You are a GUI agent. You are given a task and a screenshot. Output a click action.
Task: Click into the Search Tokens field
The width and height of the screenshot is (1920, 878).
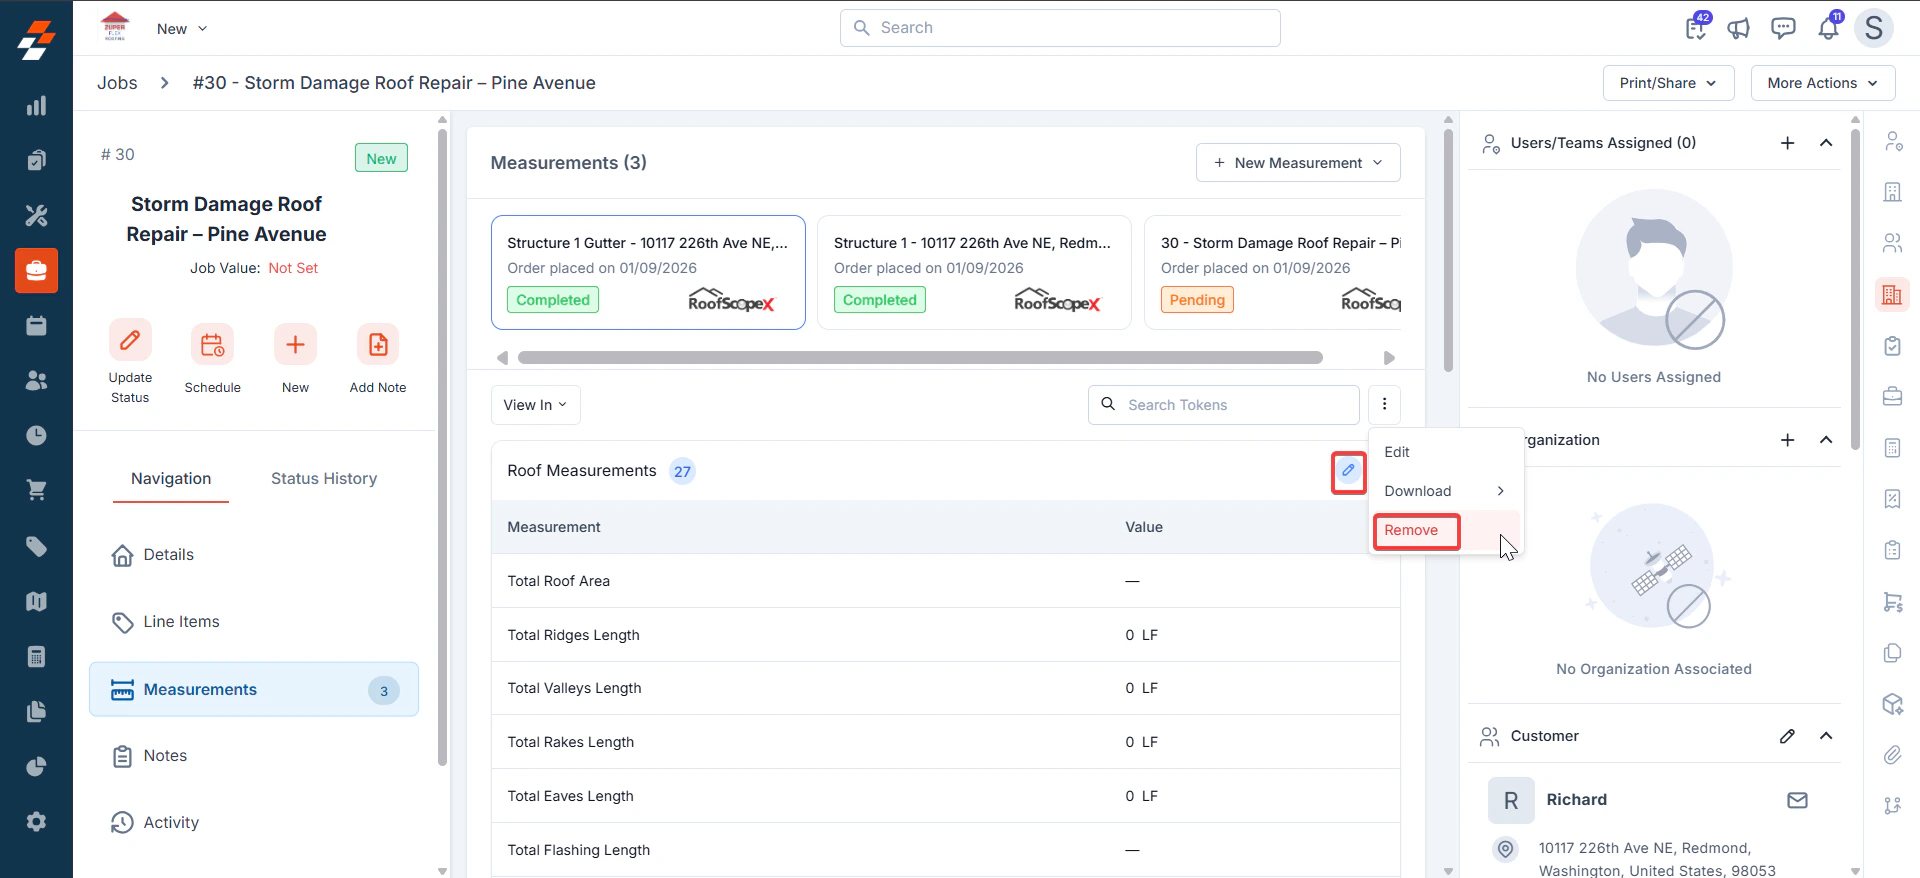pyautogui.click(x=1223, y=405)
